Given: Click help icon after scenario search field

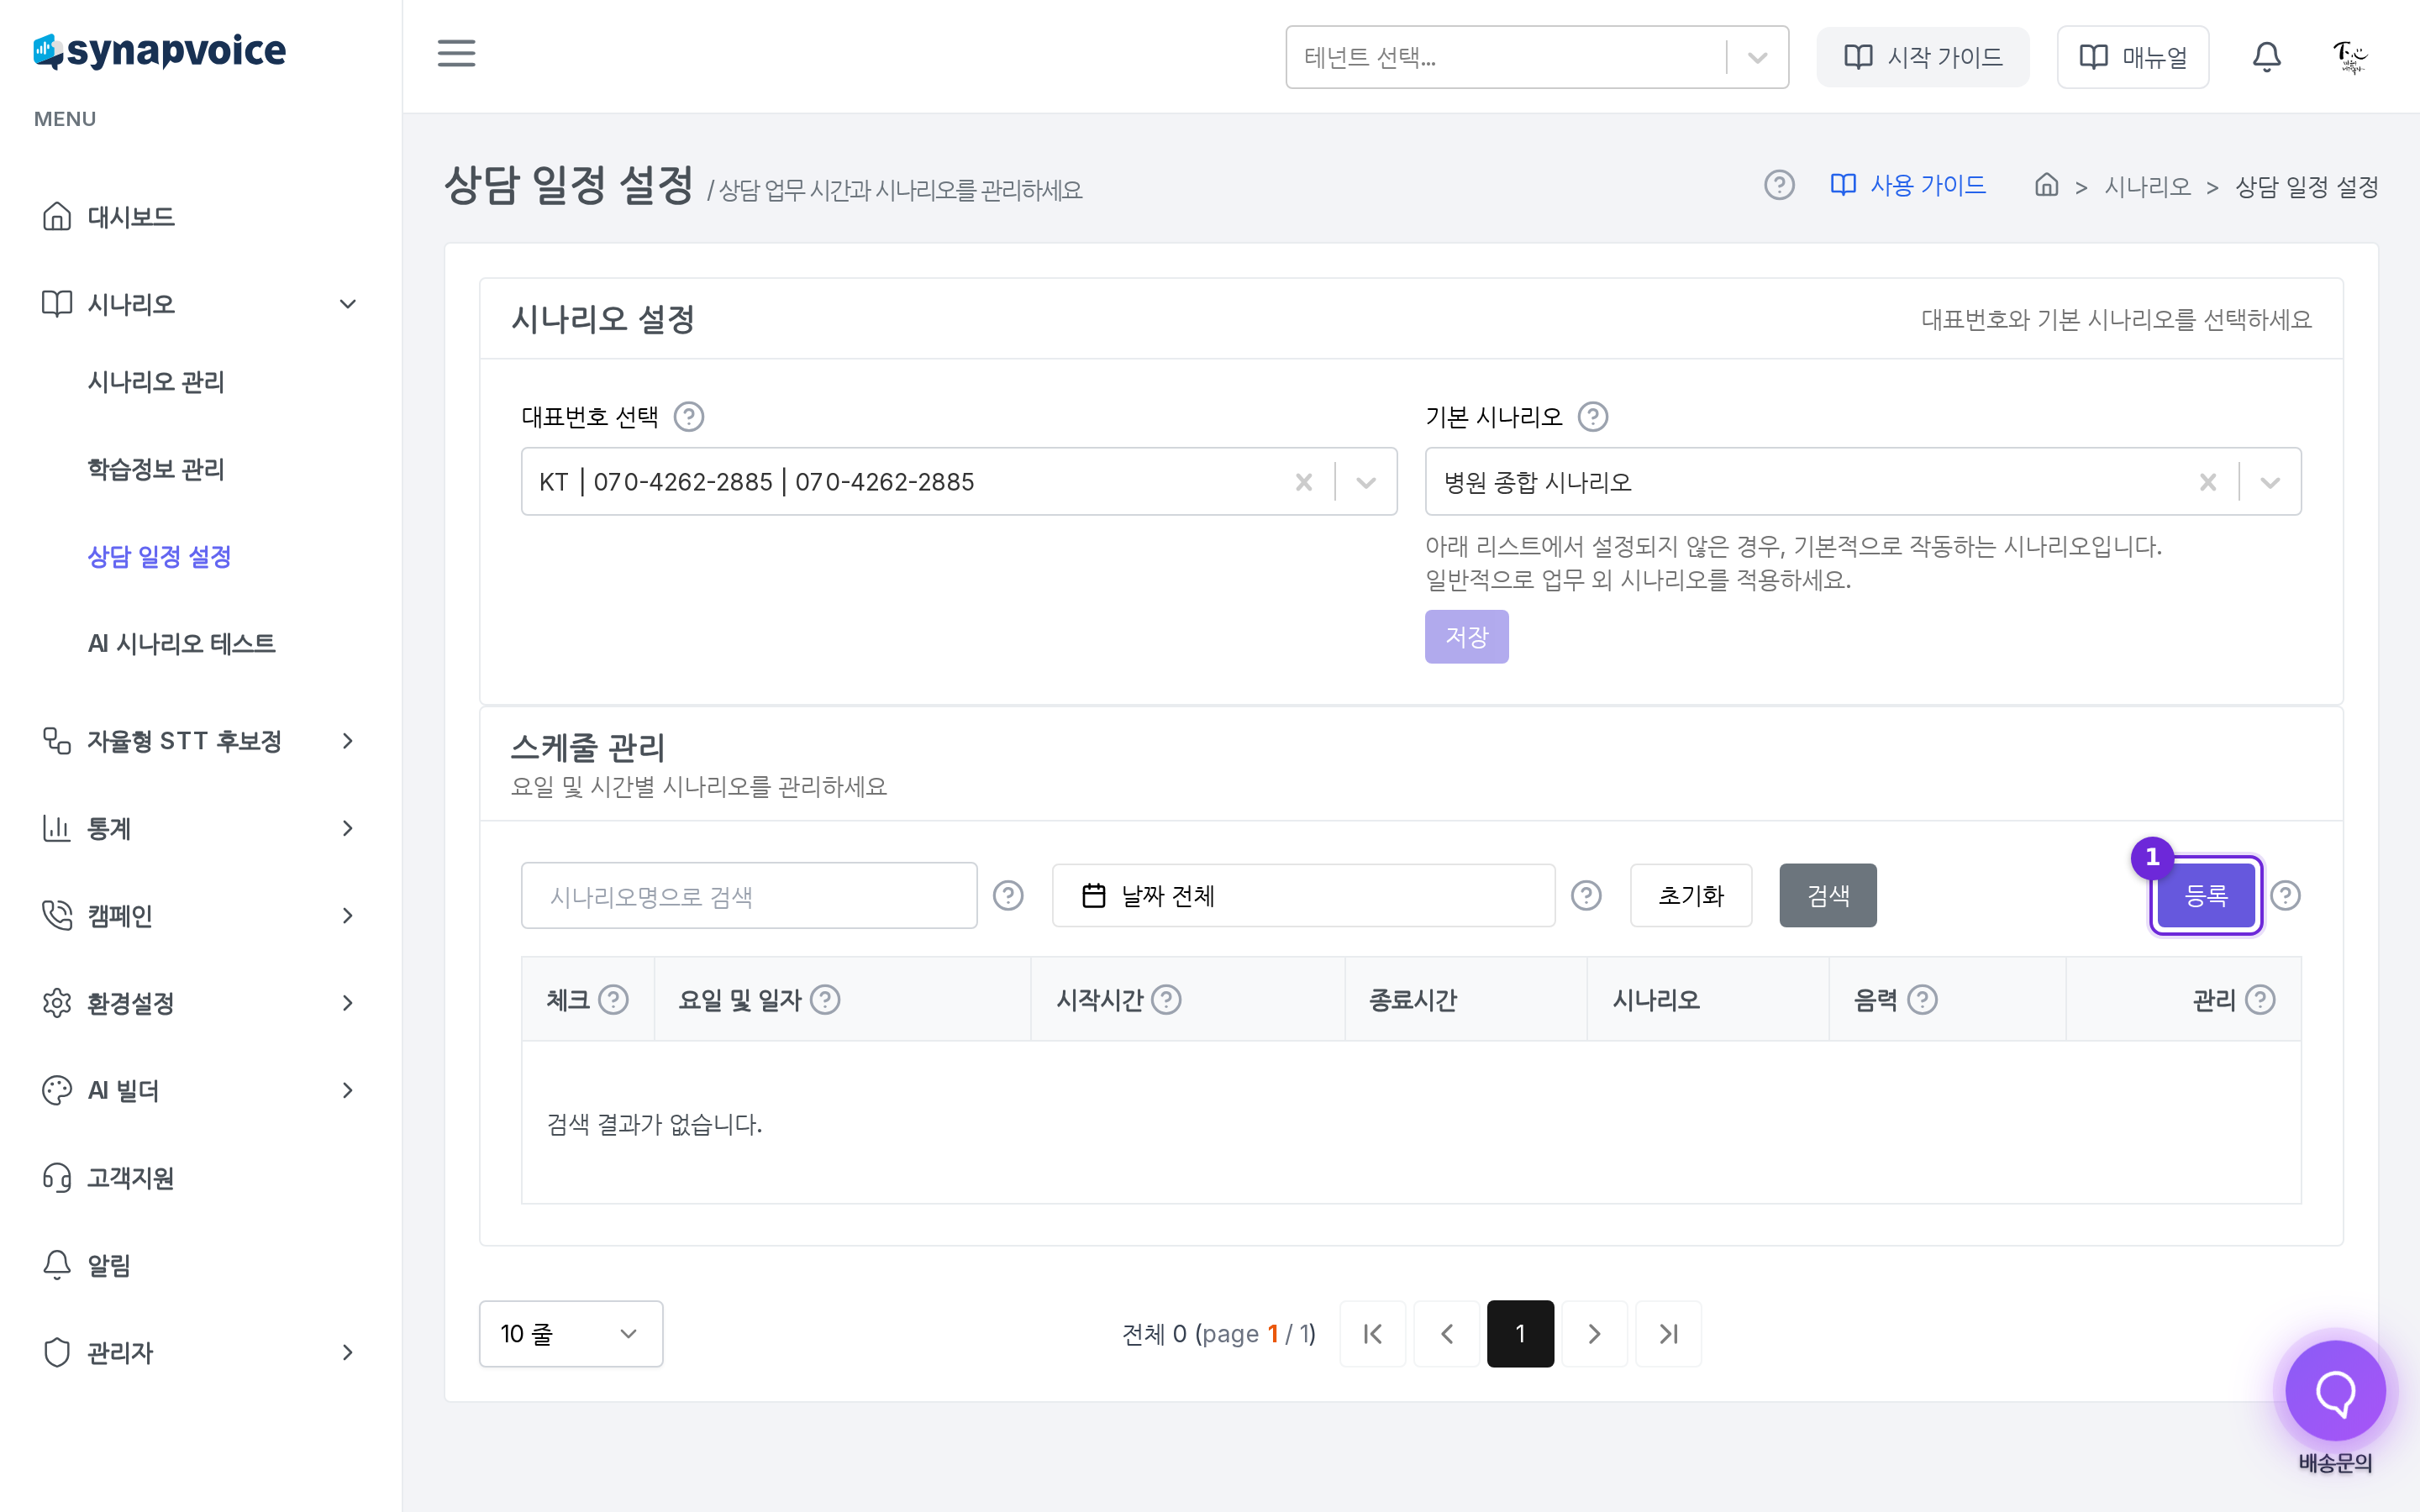Looking at the screenshot, I should (1008, 895).
